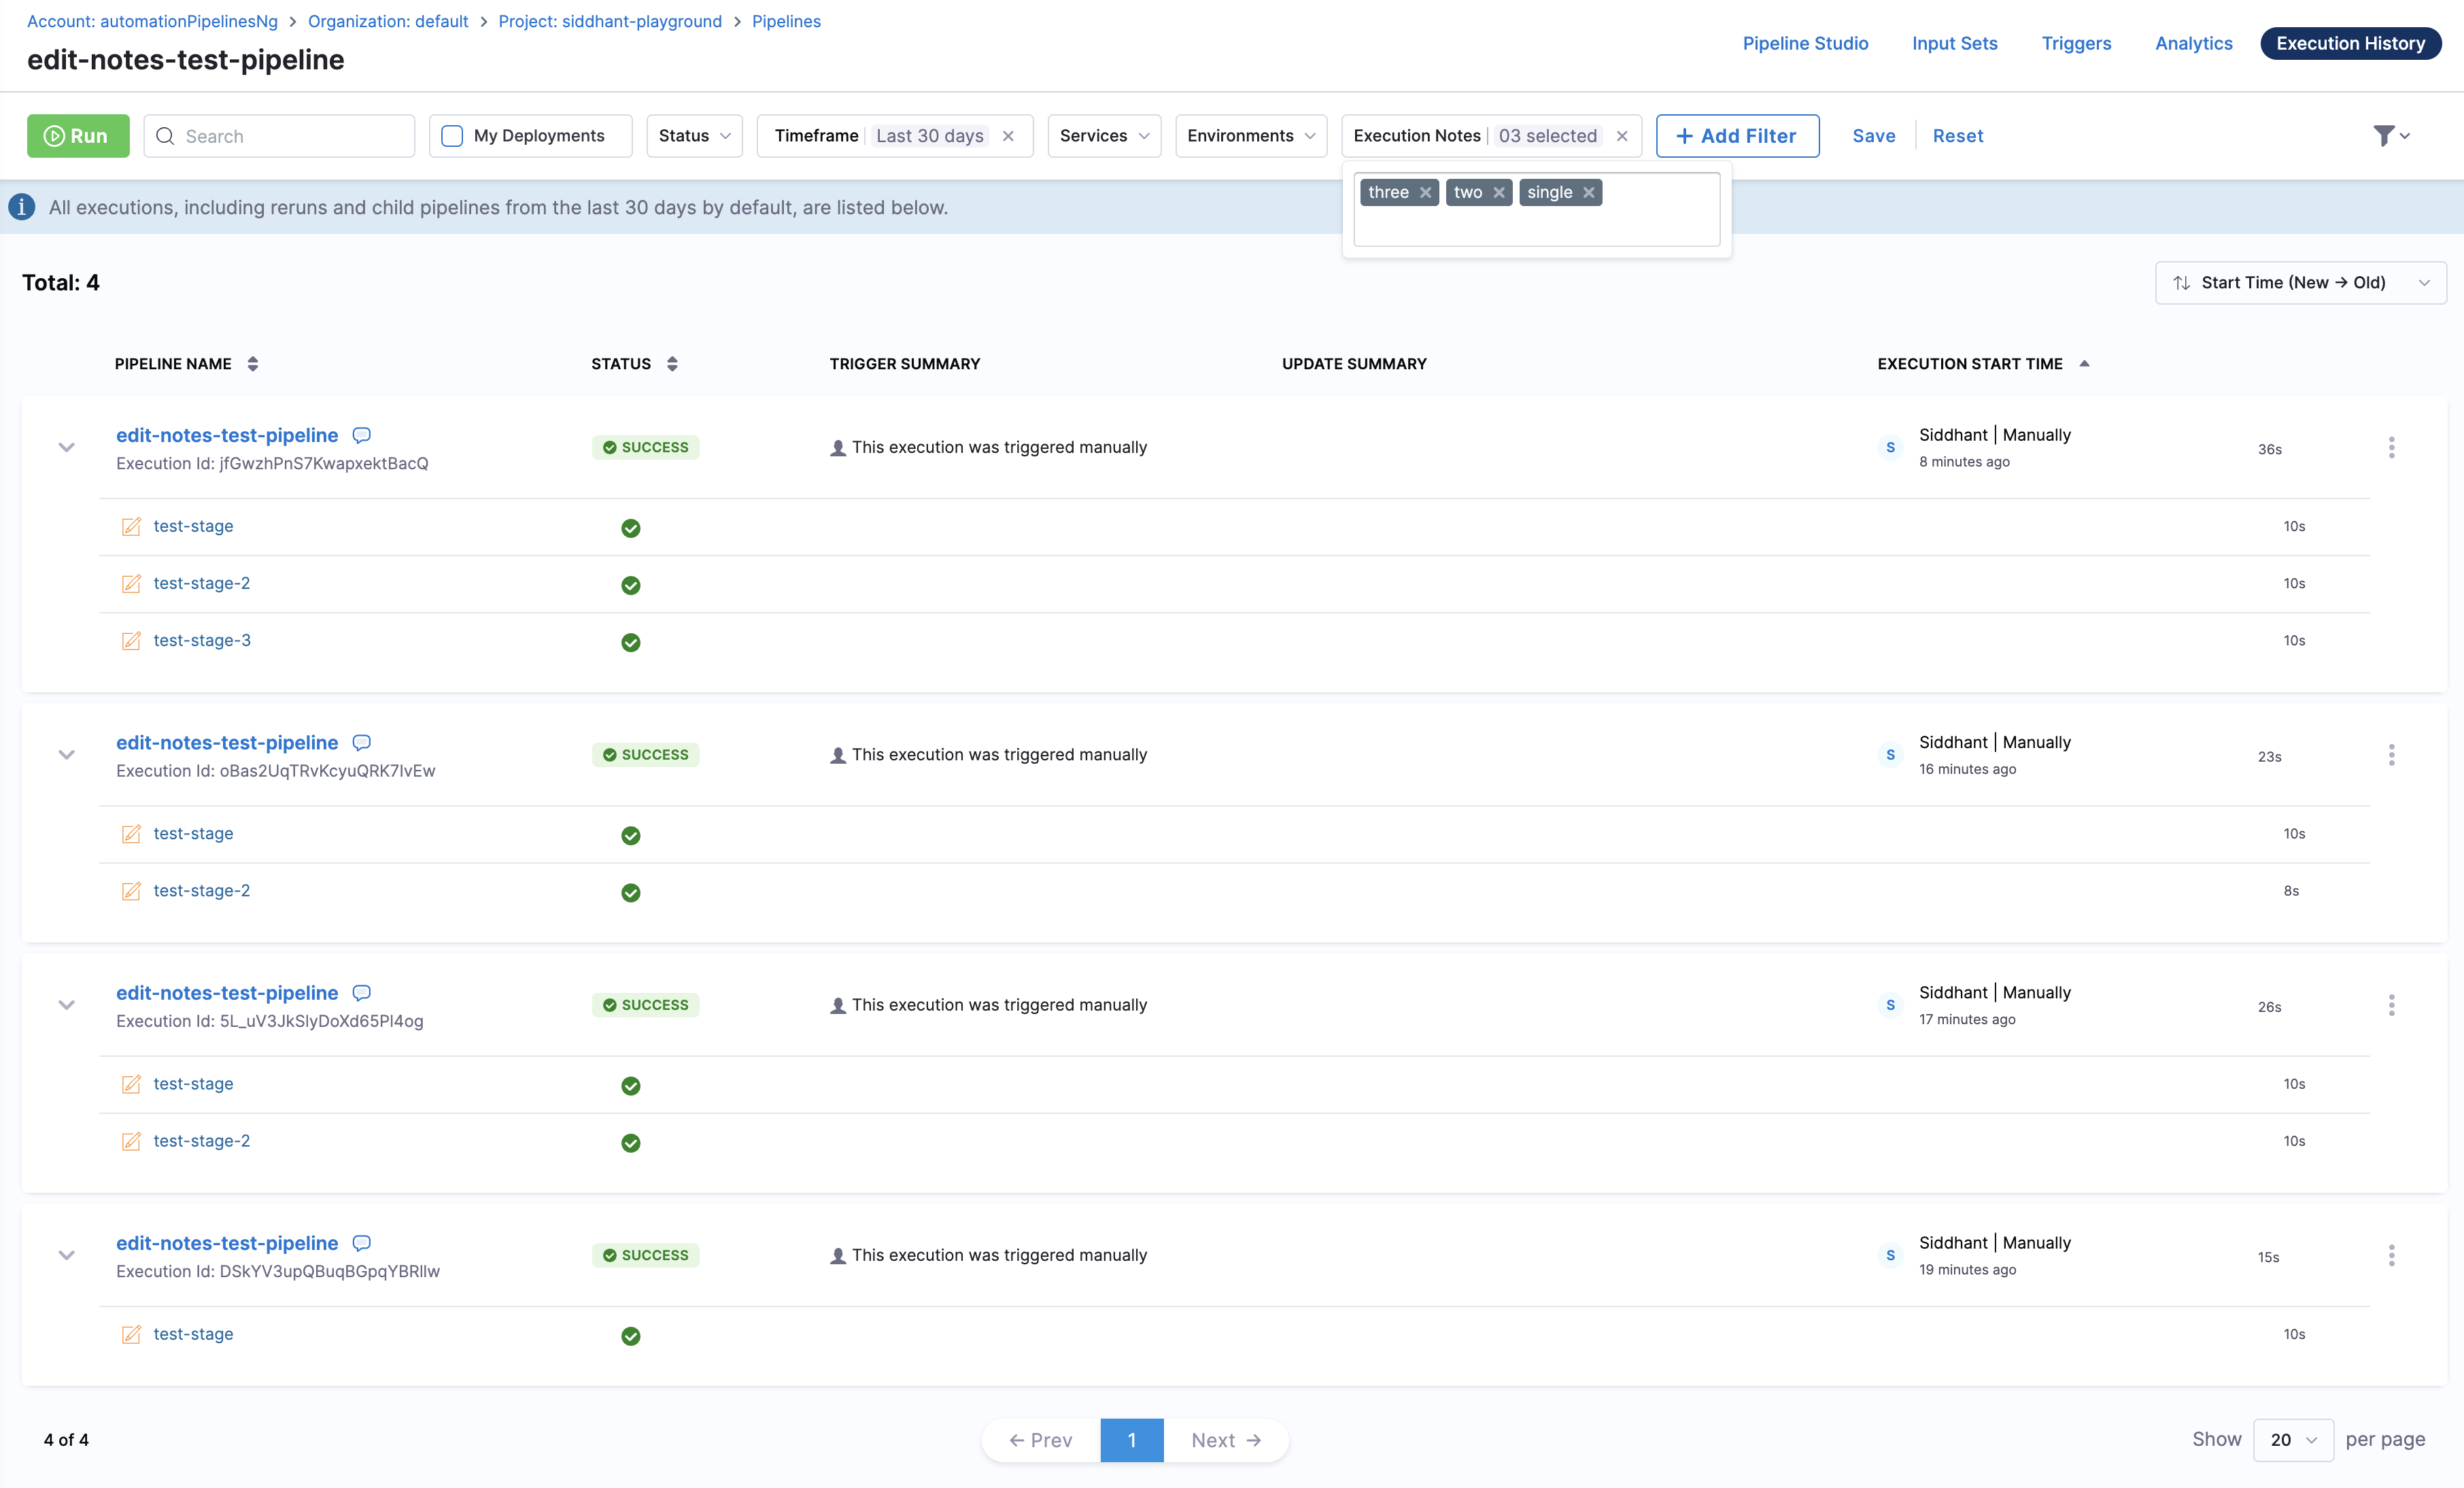2464x1488 pixels.
Task: Click the edit note pencil beside test-stage
Action: pyautogui.click(x=131, y=526)
